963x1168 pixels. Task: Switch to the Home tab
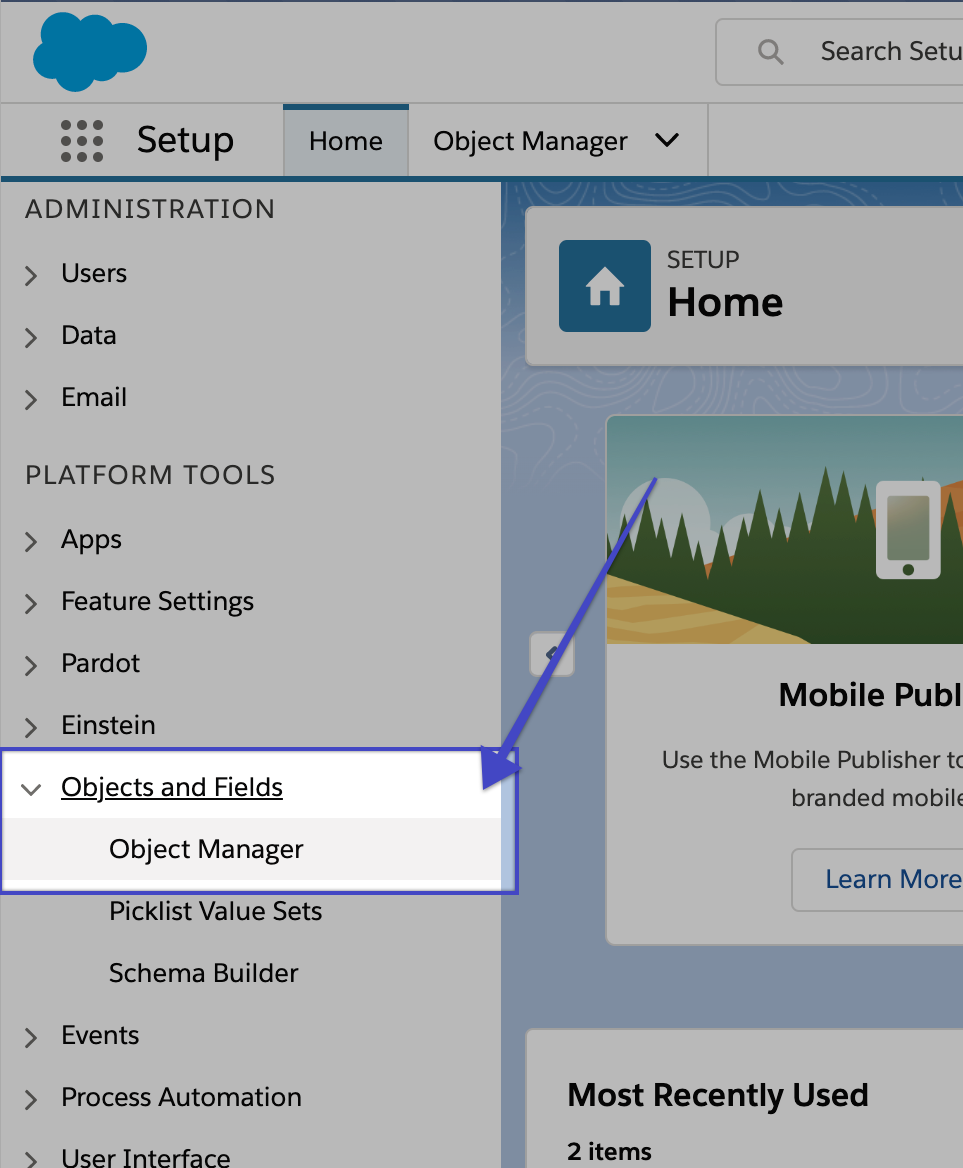point(346,141)
